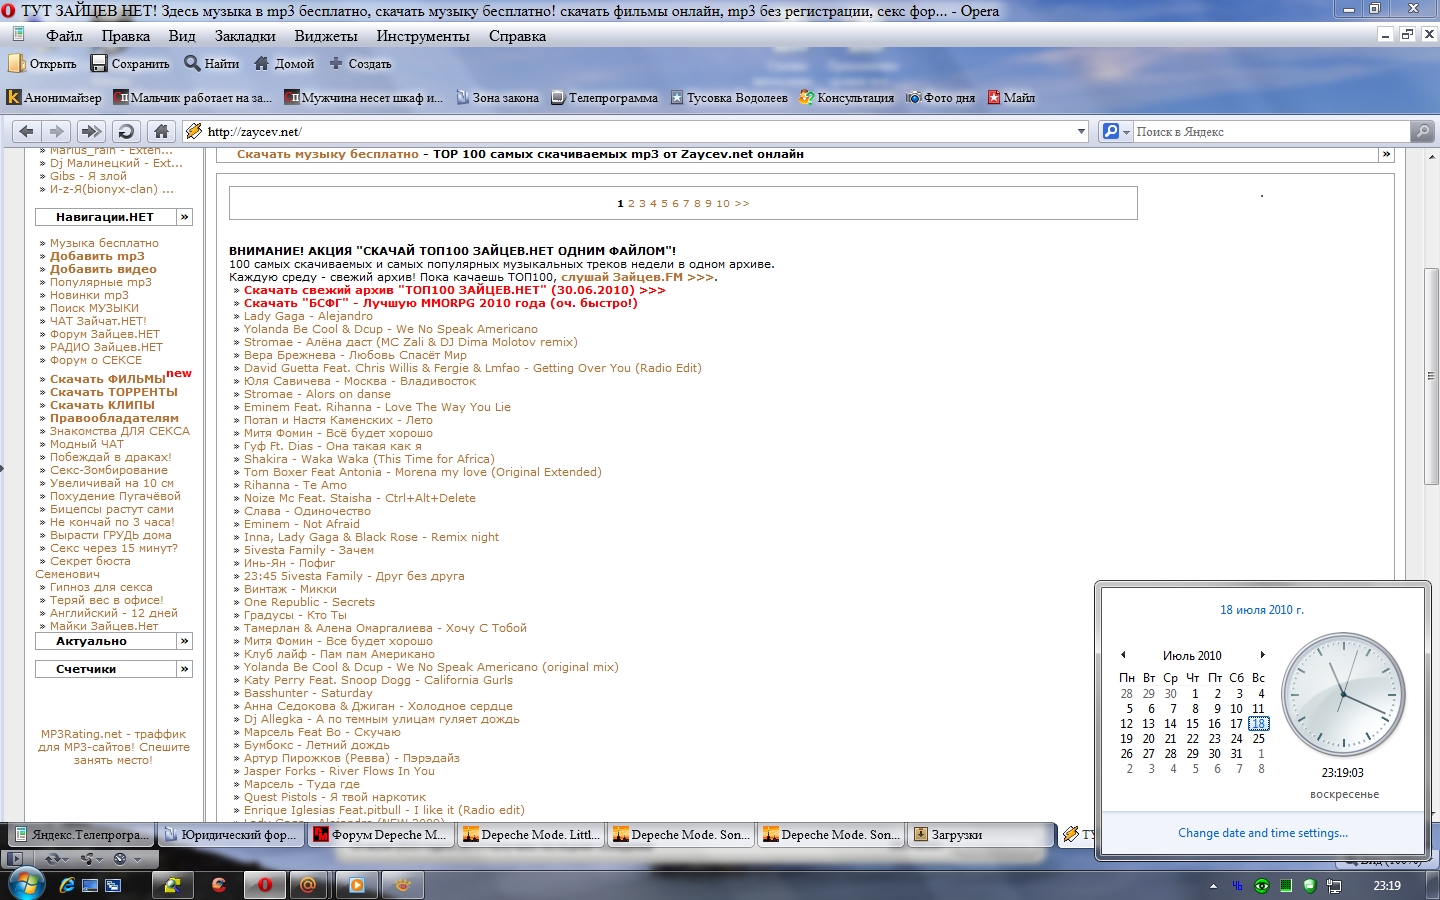Open the address bar history dropdown
The height and width of the screenshot is (900, 1440).
pyautogui.click(x=1081, y=131)
